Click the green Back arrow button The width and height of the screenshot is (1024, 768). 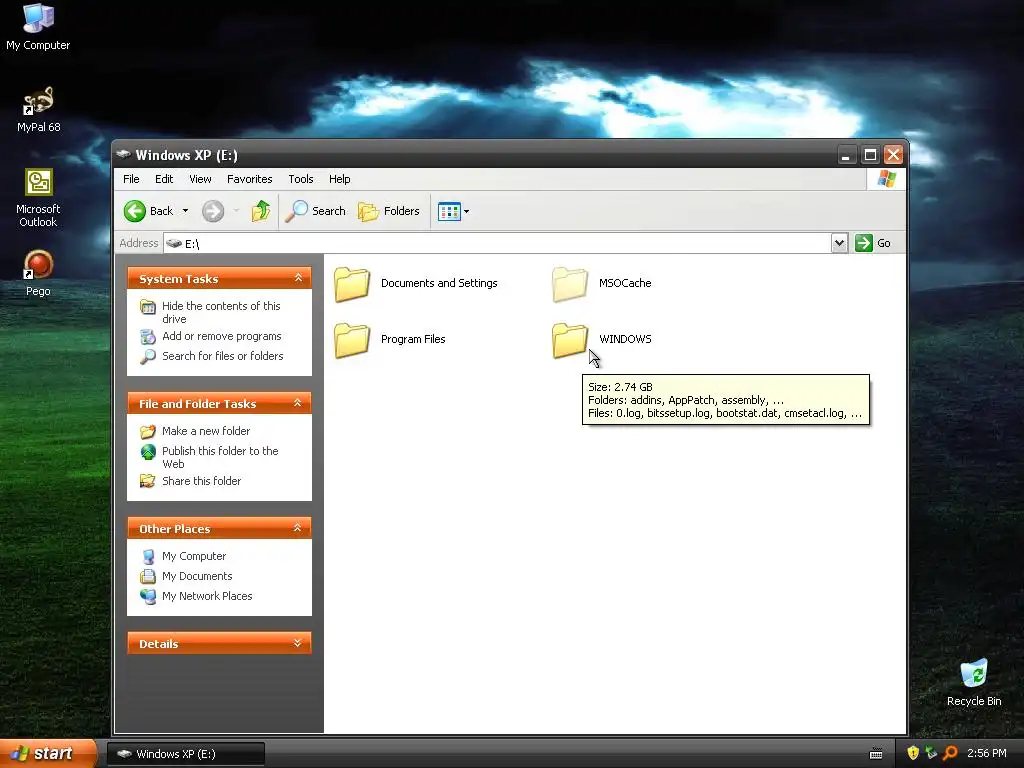[x=135, y=211]
